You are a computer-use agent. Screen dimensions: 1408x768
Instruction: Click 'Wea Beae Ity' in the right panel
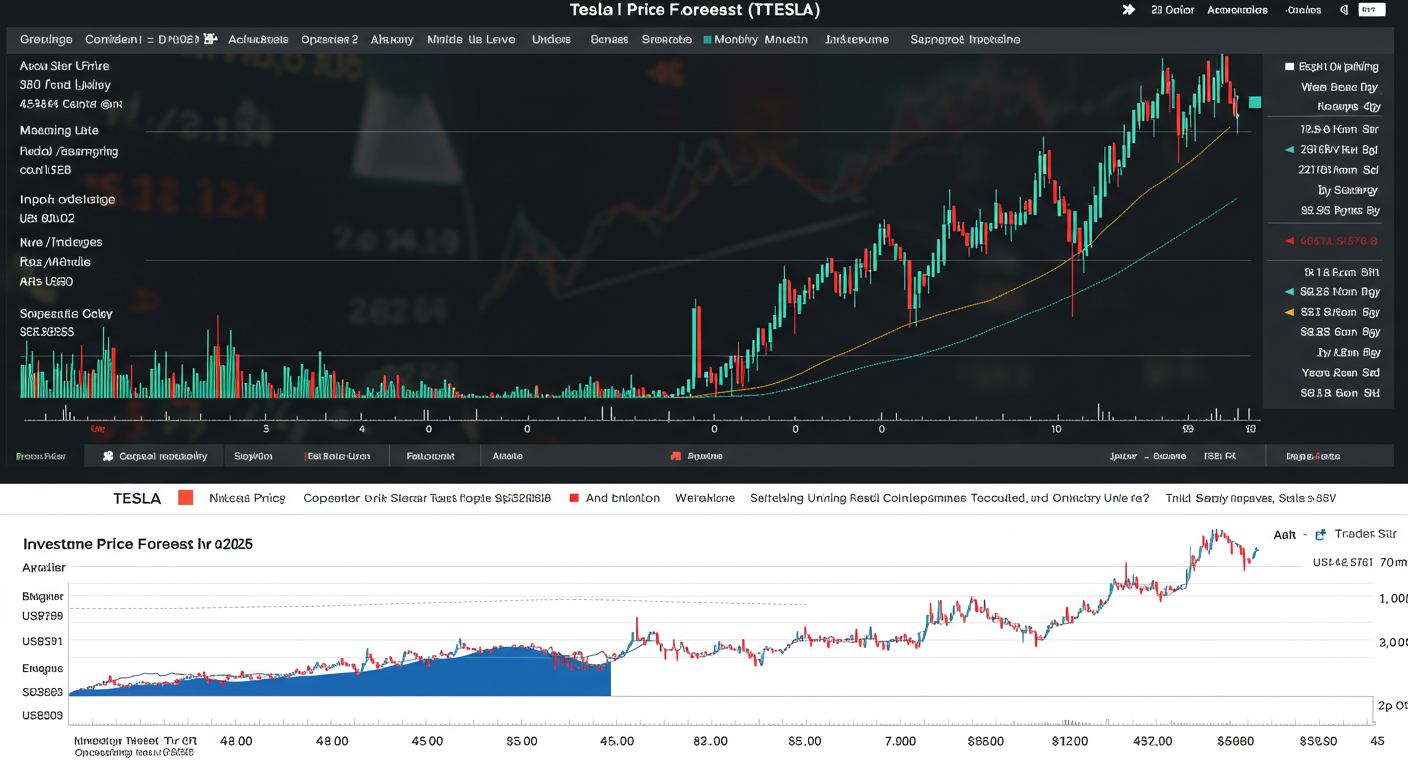point(1340,87)
